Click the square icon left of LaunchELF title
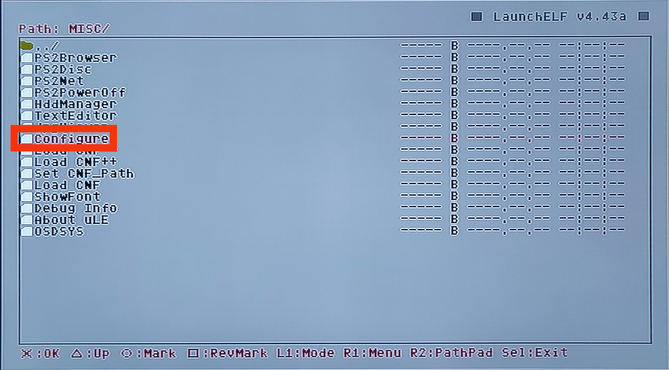 [476, 17]
